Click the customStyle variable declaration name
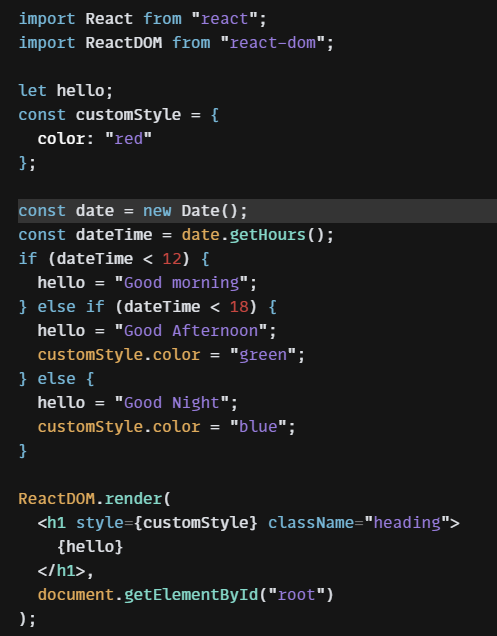This screenshot has height=636, width=497. pyautogui.click(x=128, y=115)
